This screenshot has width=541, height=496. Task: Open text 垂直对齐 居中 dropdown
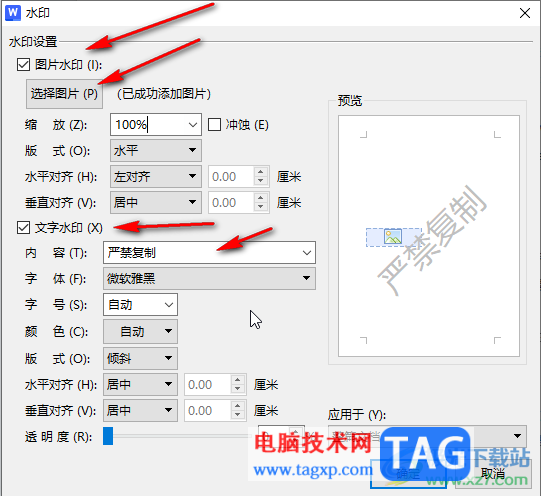pyautogui.click(x=140, y=410)
